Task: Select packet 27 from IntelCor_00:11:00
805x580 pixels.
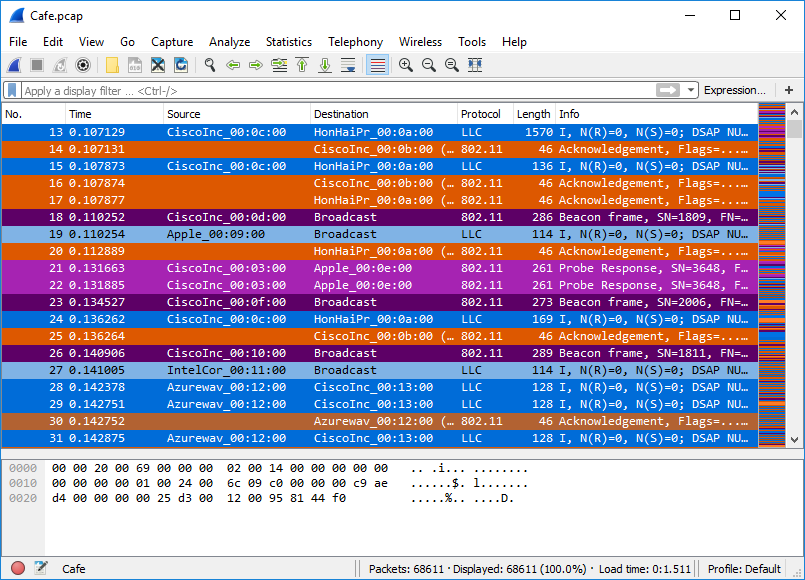Action: click(380, 370)
